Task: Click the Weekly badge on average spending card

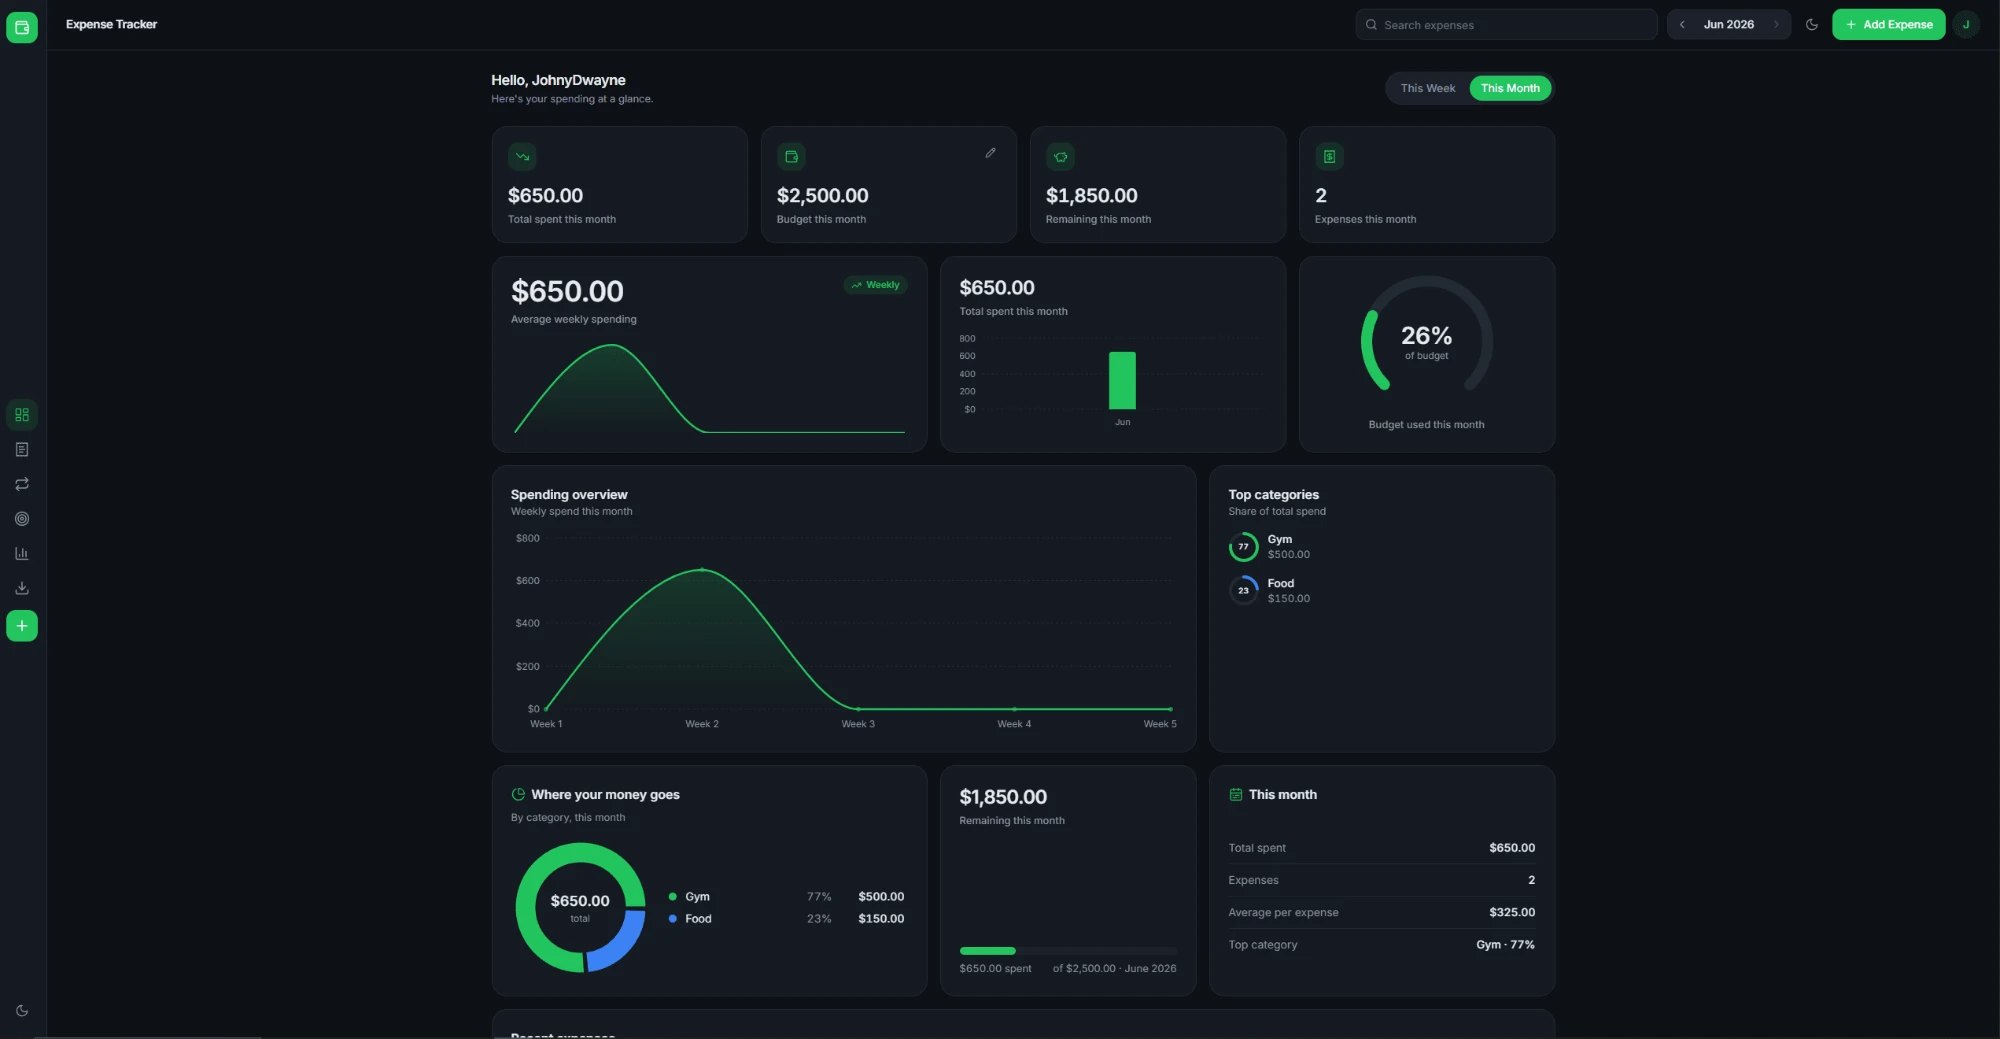Action: pyautogui.click(x=875, y=285)
